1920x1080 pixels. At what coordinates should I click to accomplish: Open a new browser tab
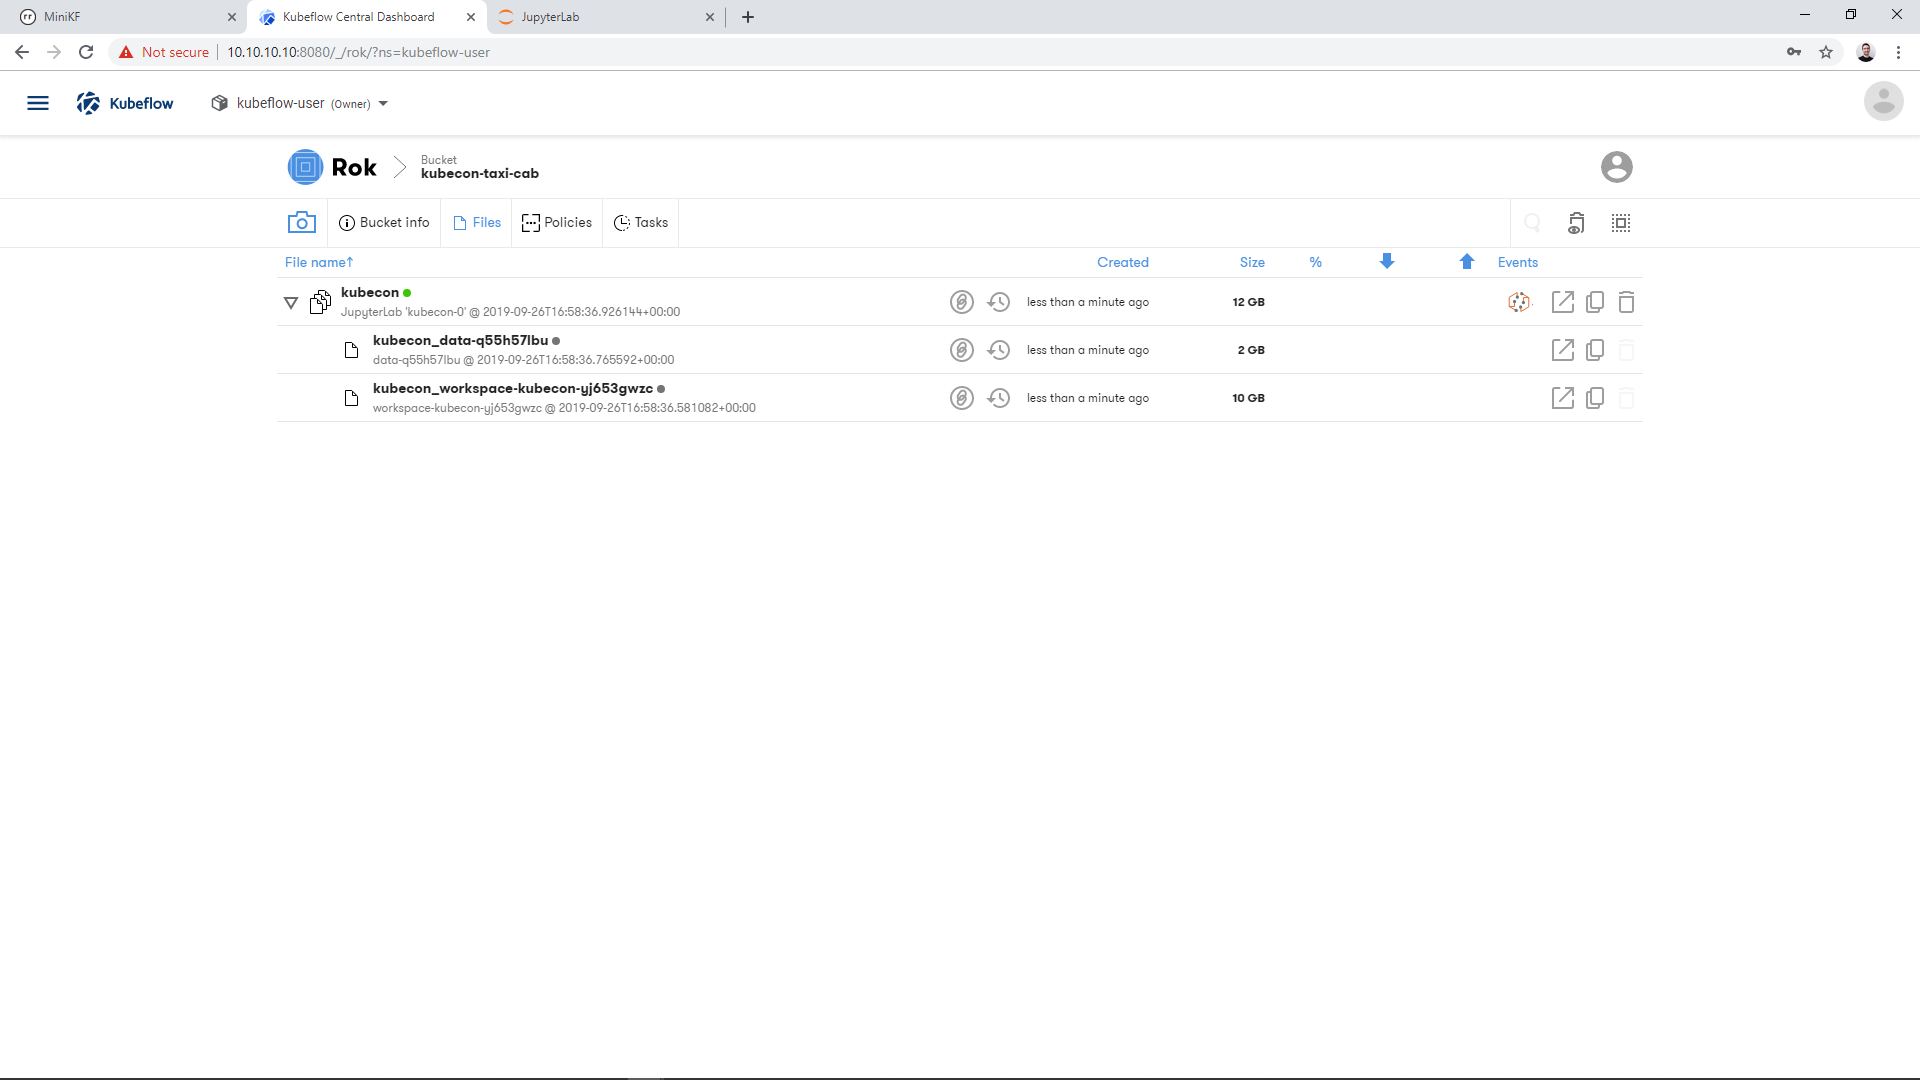748,17
